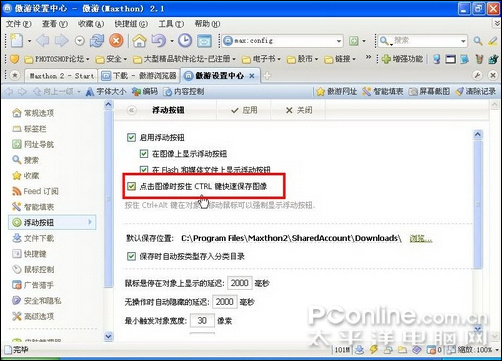Click the favorites heart icon
This screenshot has width=502, height=361.
[14, 59]
